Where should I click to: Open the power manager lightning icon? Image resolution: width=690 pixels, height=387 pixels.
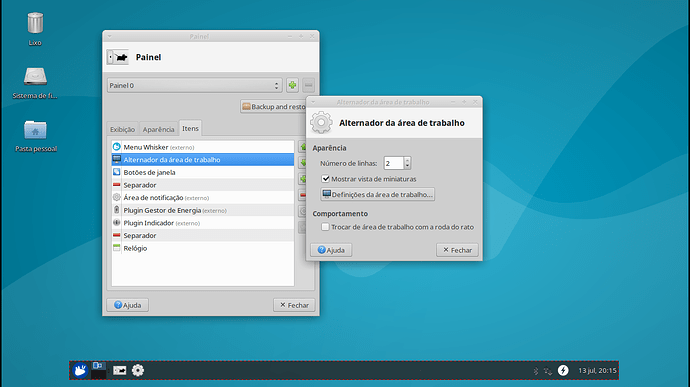563,370
